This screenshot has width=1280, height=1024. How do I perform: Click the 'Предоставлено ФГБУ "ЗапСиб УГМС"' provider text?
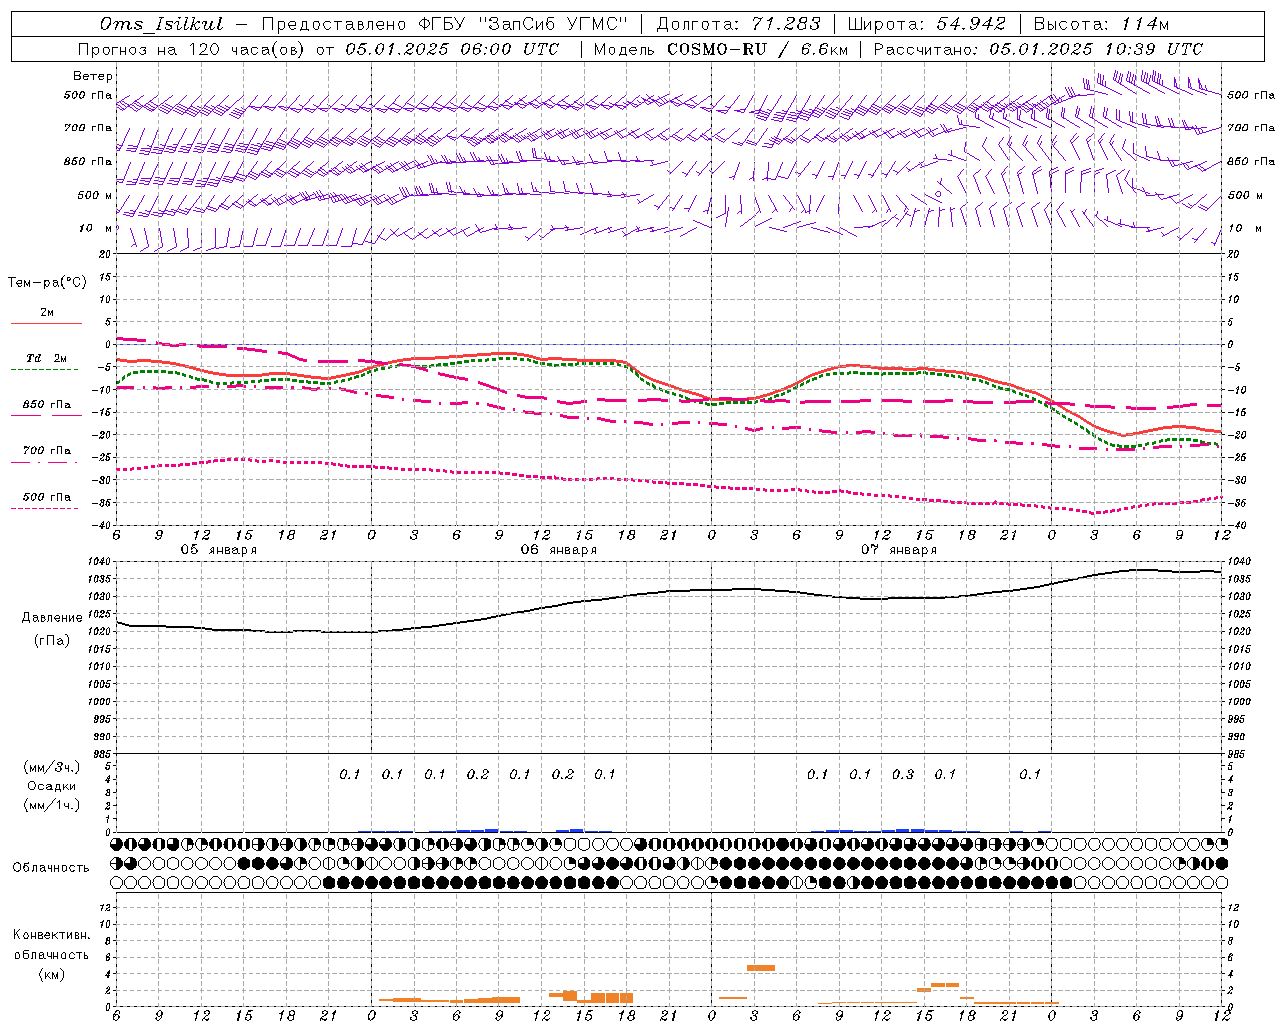444,24
